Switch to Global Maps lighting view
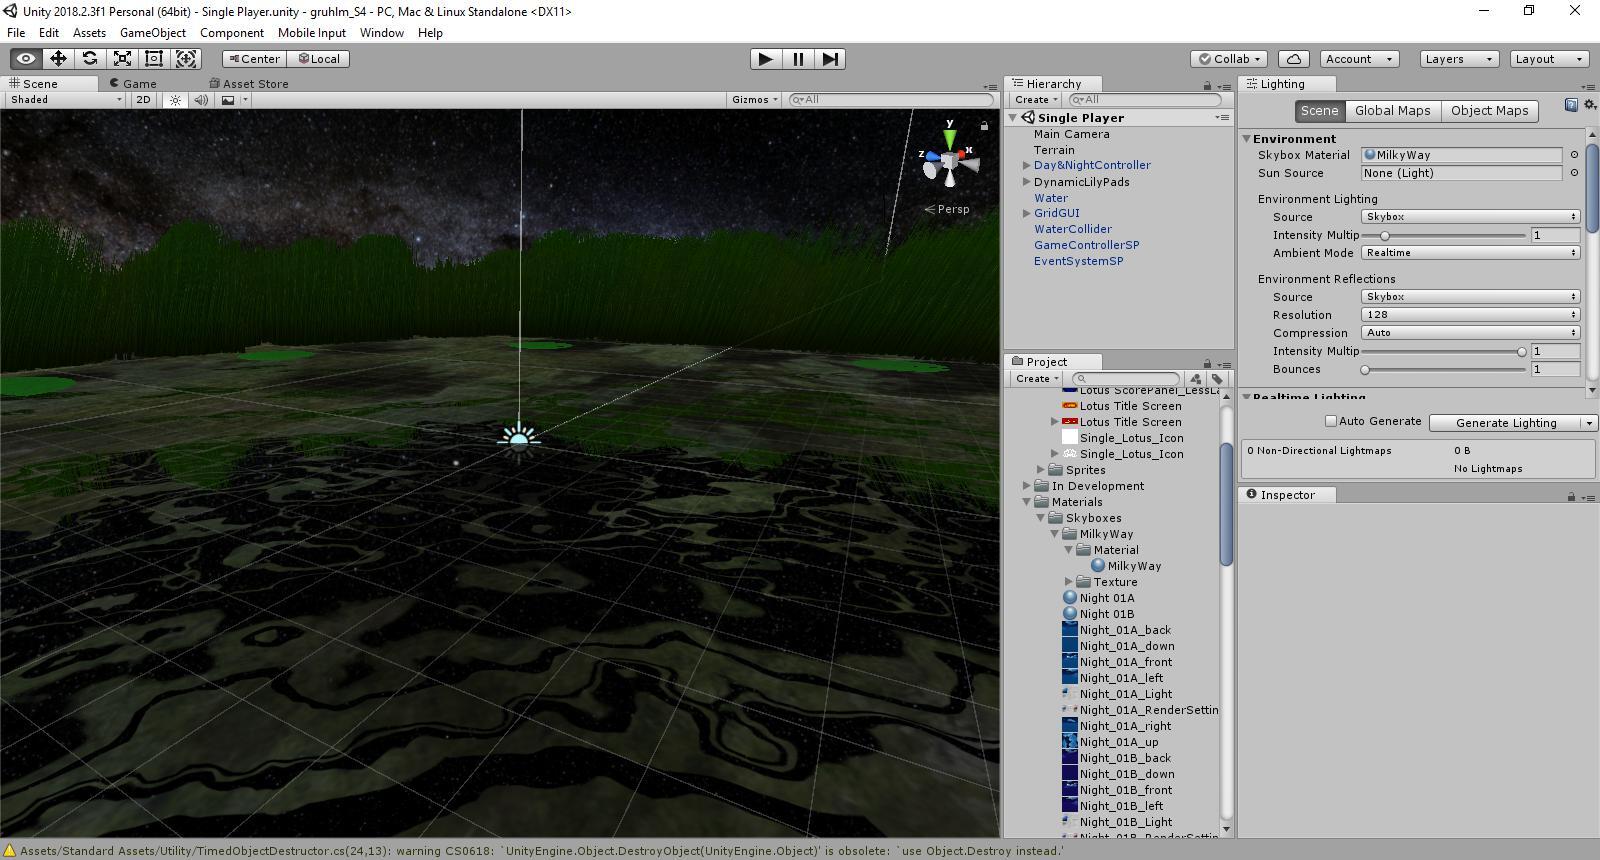1600x860 pixels. [1392, 111]
